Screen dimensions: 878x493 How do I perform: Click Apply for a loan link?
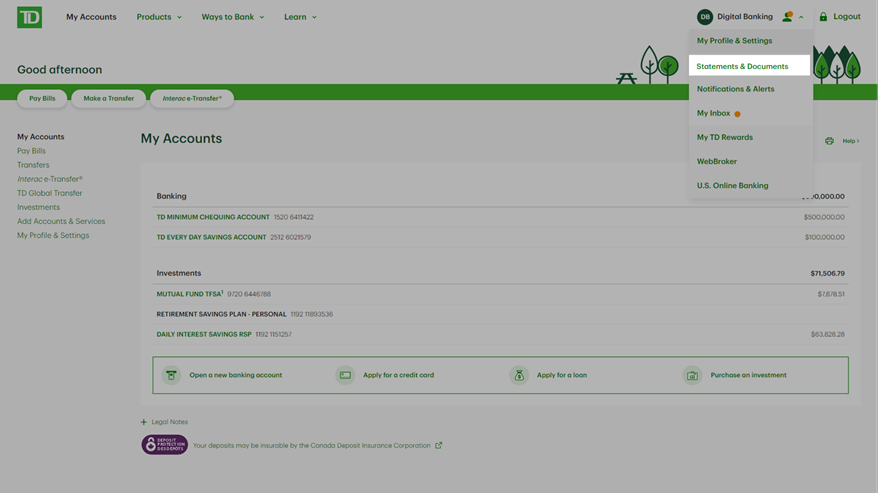pos(562,375)
